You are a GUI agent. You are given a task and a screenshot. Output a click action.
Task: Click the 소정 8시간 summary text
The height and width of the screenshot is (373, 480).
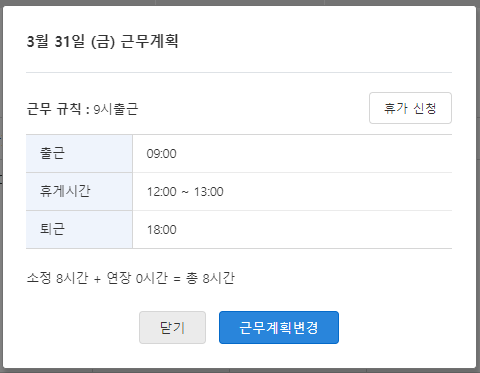click(57, 278)
